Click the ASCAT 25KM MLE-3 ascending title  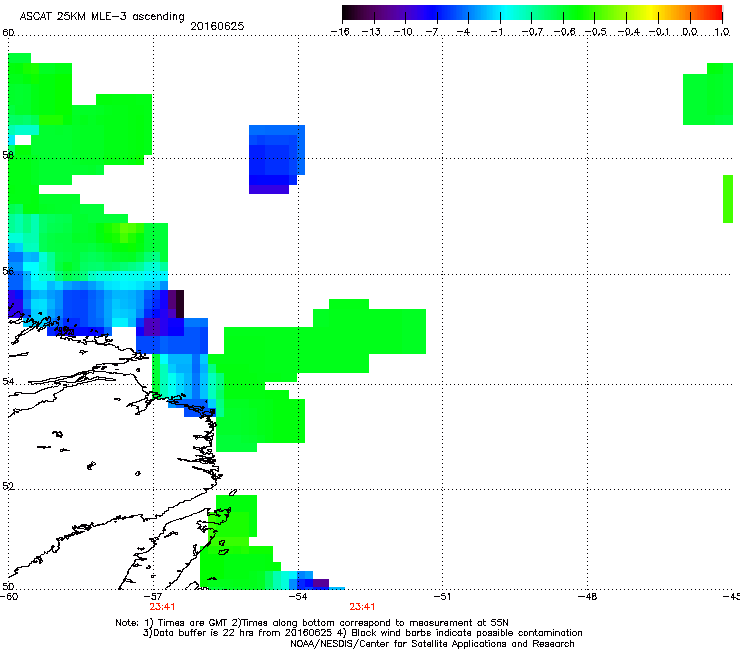click(x=102, y=17)
